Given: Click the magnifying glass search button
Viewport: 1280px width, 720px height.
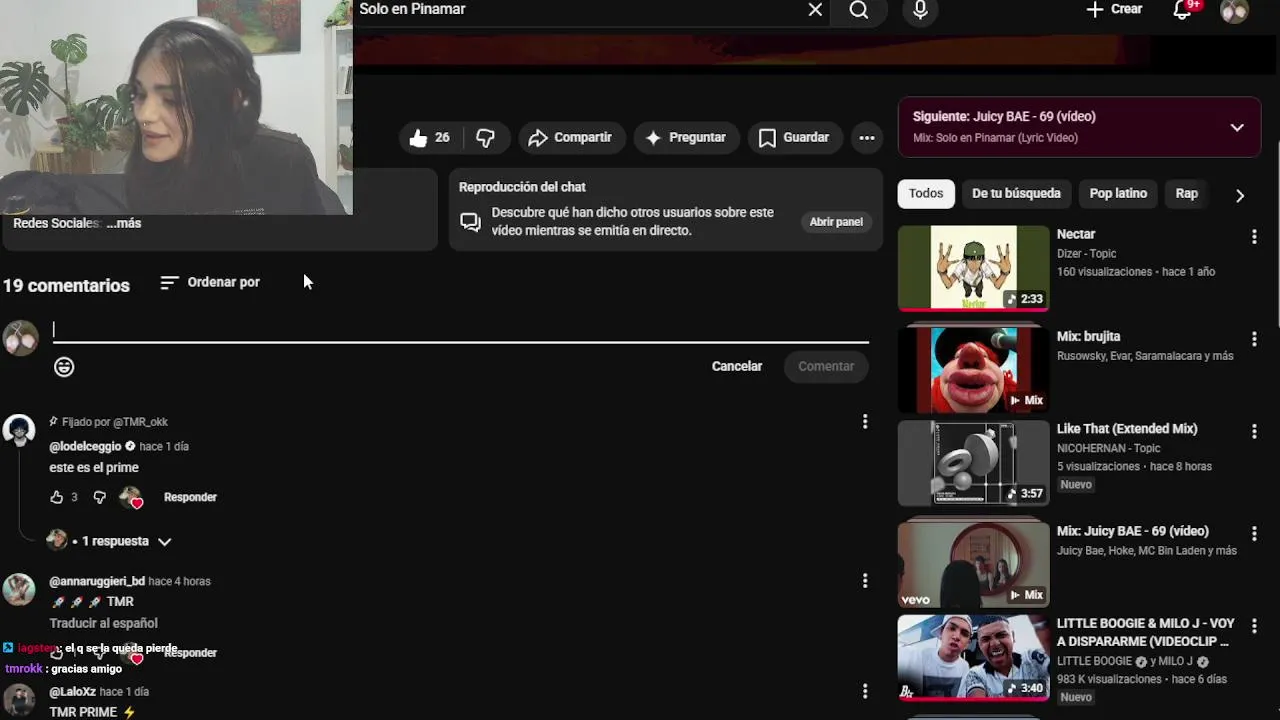Looking at the screenshot, I should (x=859, y=10).
